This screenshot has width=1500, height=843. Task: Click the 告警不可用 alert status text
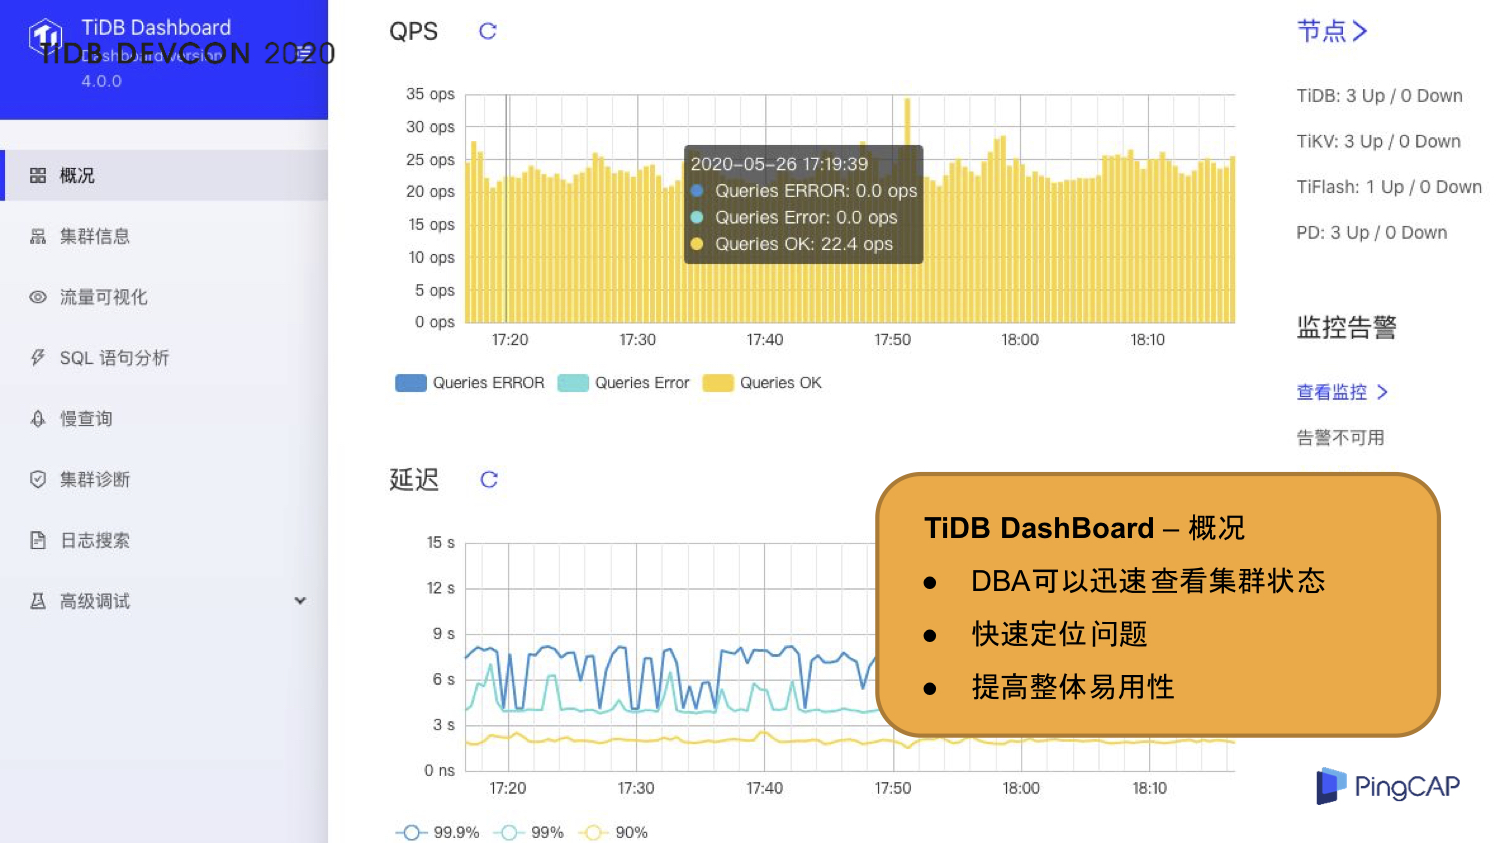[1340, 438]
